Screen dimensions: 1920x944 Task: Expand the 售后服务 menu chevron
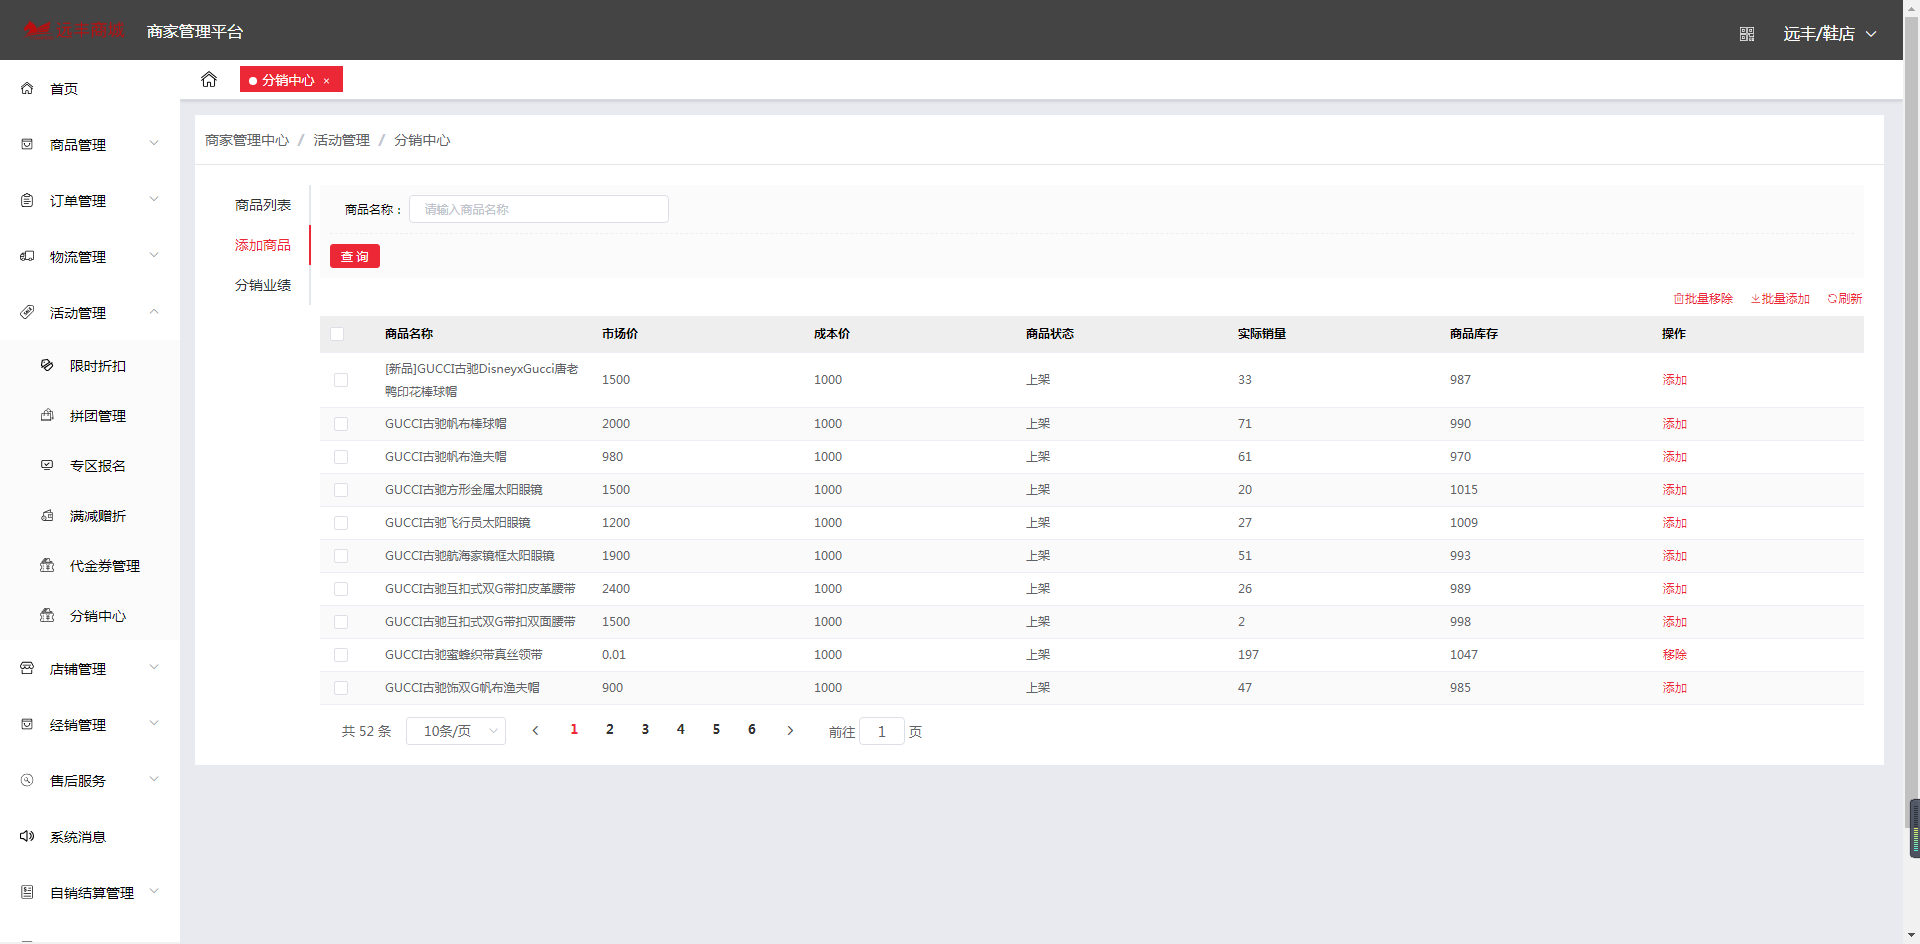click(x=154, y=779)
